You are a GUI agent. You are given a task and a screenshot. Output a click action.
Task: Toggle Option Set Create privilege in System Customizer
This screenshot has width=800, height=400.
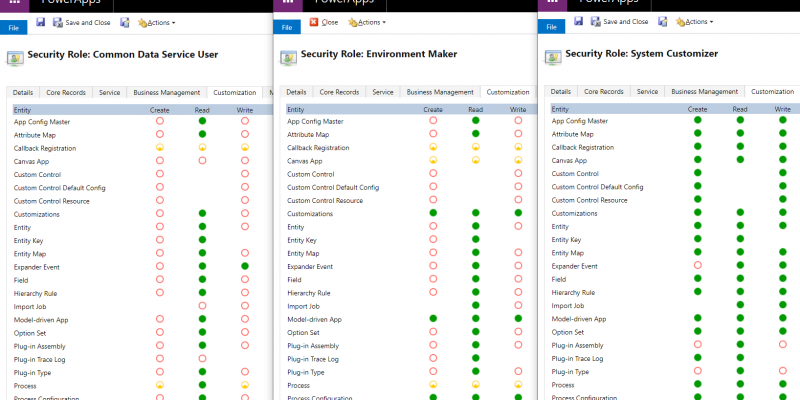click(697, 331)
